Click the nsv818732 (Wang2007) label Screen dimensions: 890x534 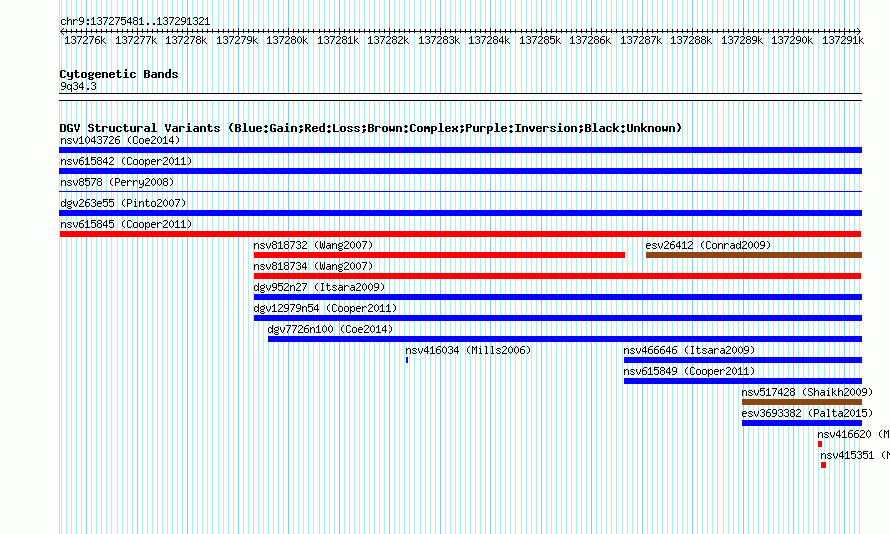313,245
